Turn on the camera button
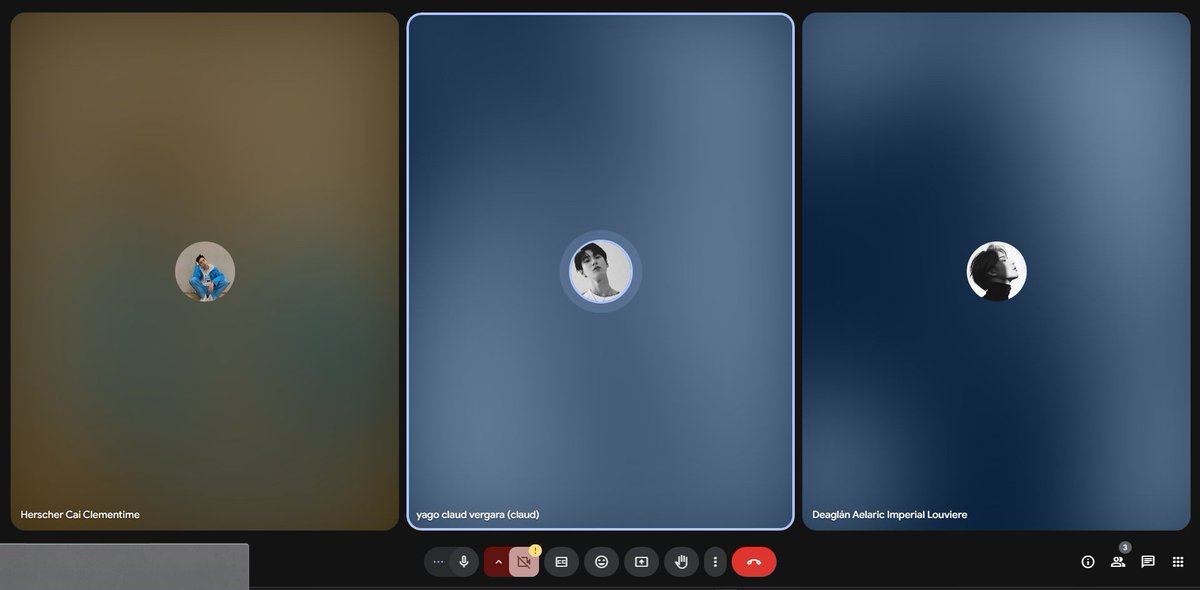1200x590 pixels. (524, 562)
